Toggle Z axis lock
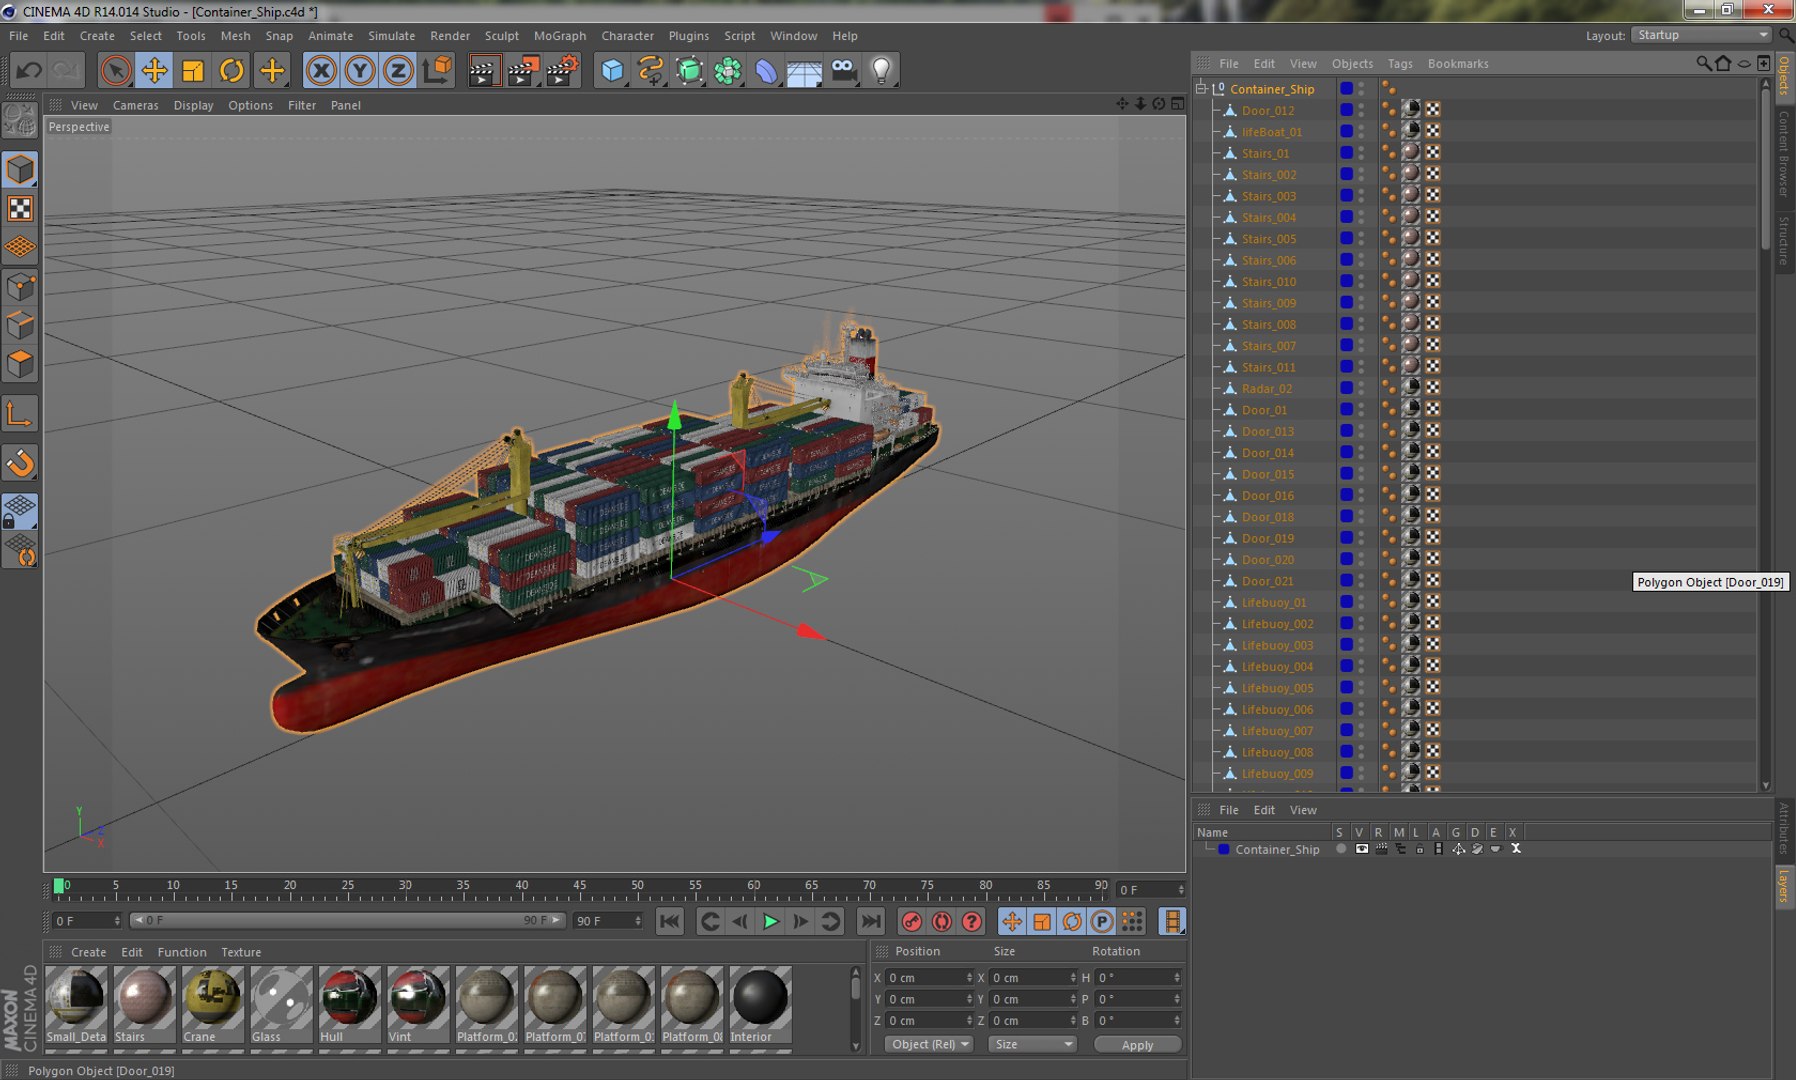Viewport: 1796px width, 1080px height. tap(398, 70)
